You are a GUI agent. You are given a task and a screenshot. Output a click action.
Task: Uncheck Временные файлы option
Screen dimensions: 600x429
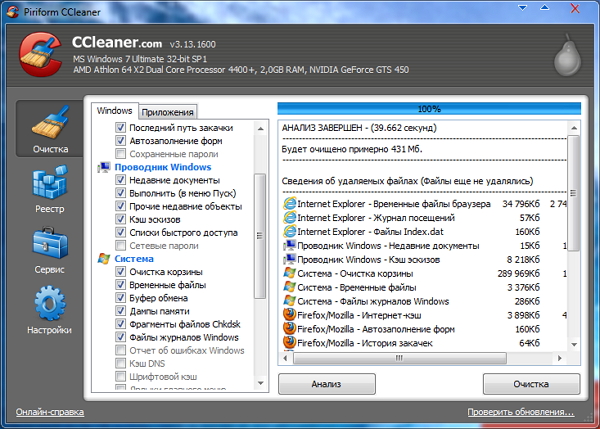click(x=121, y=285)
